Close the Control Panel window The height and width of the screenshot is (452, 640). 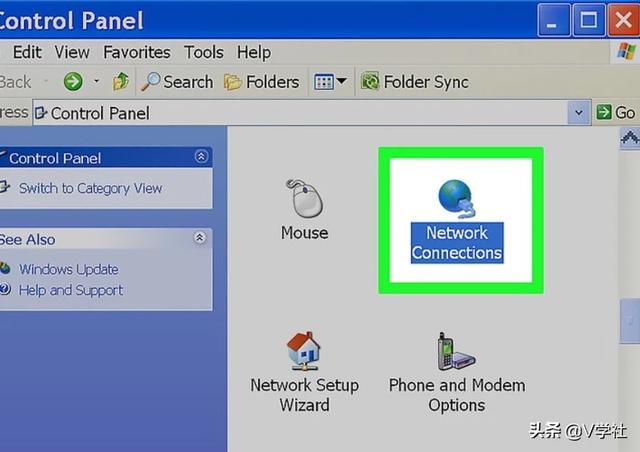point(624,20)
